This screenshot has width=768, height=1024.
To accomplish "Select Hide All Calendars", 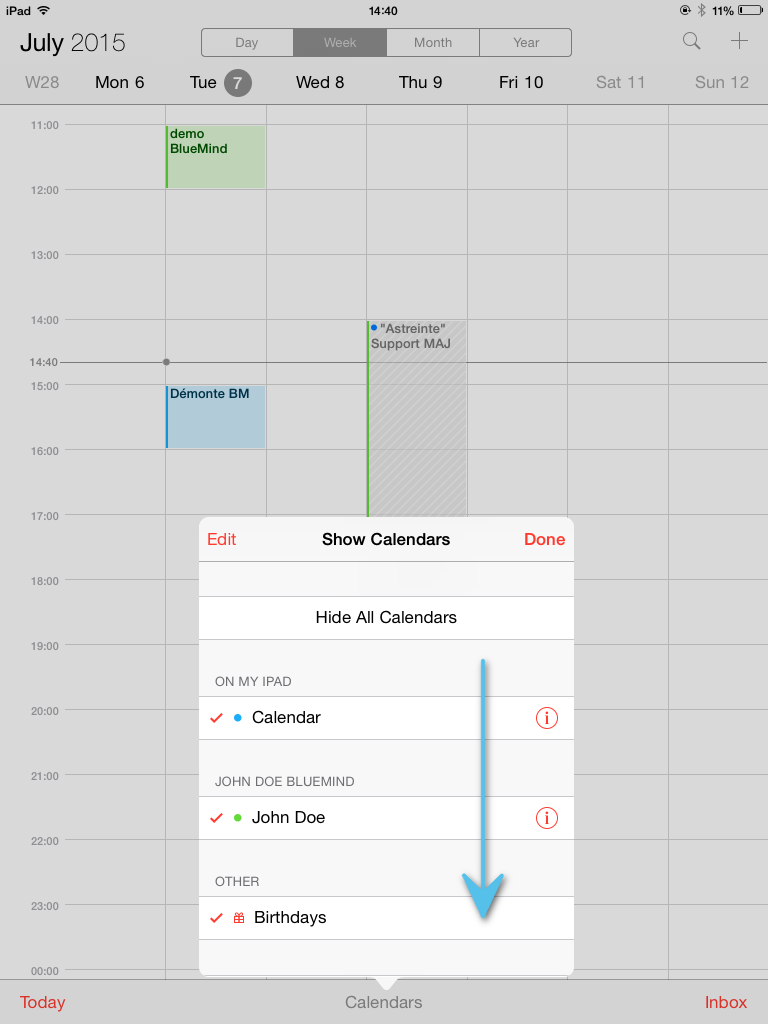I will [386, 618].
